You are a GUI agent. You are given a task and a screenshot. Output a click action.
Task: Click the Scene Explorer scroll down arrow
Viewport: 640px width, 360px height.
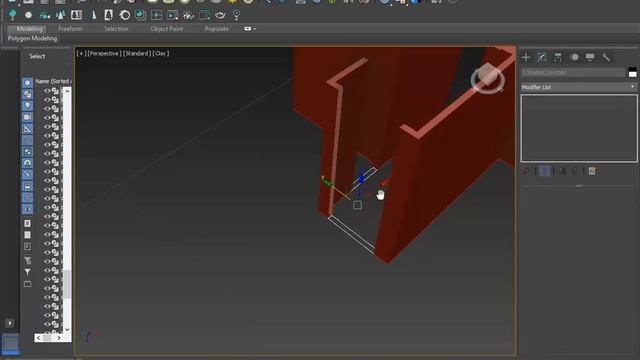tap(67, 329)
